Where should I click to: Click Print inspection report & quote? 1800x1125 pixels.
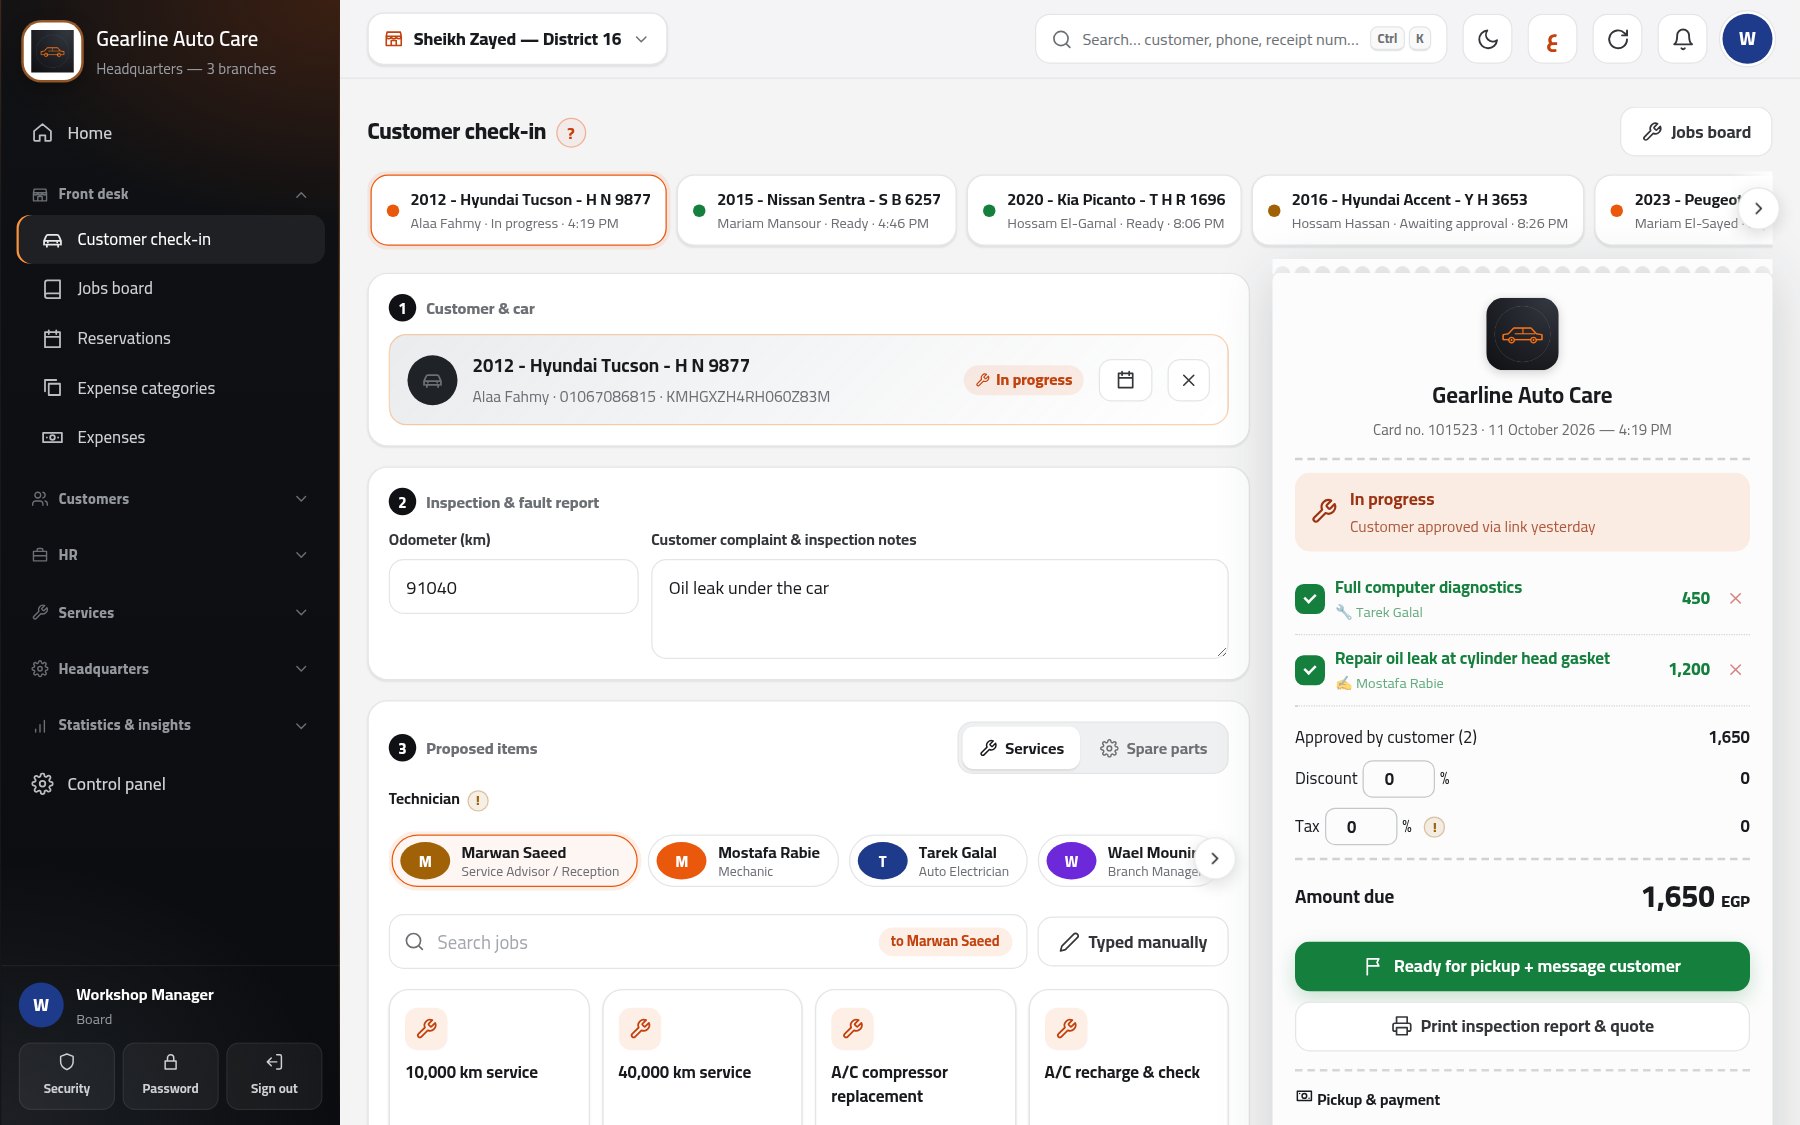tap(1521, 1026)
